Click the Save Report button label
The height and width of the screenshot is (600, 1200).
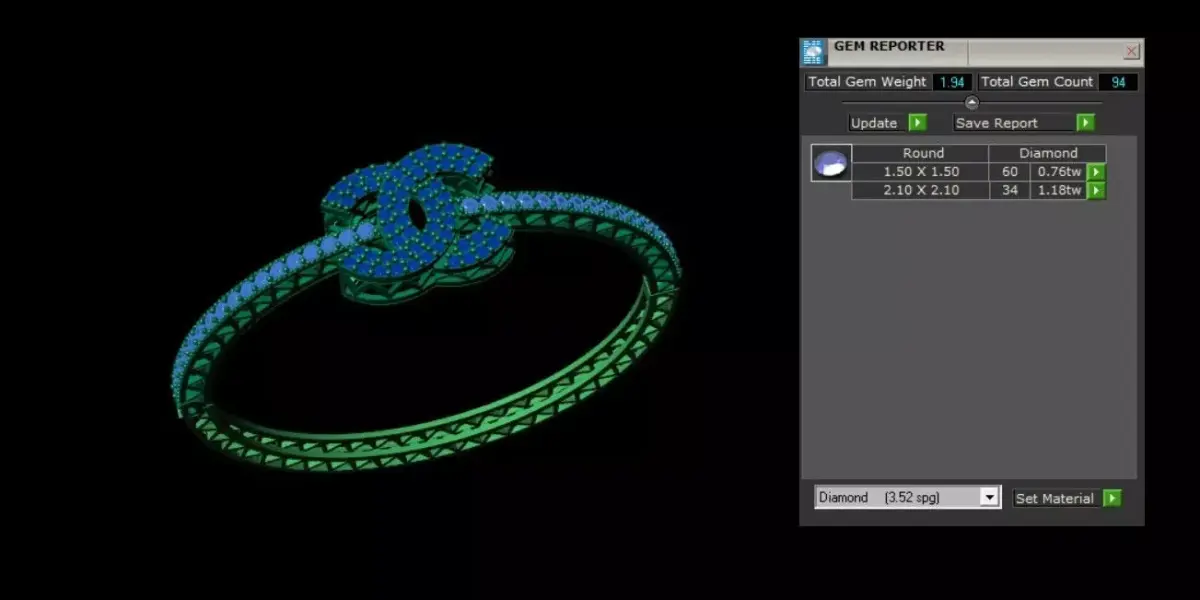point(1013,123)
